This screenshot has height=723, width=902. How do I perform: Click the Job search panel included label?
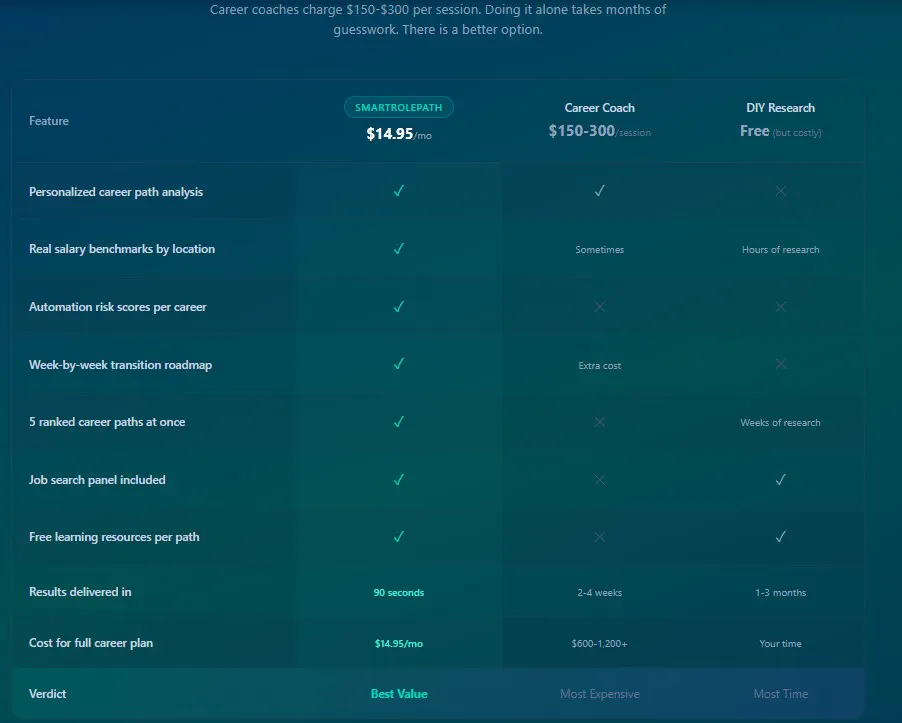(x=97, y=480)
